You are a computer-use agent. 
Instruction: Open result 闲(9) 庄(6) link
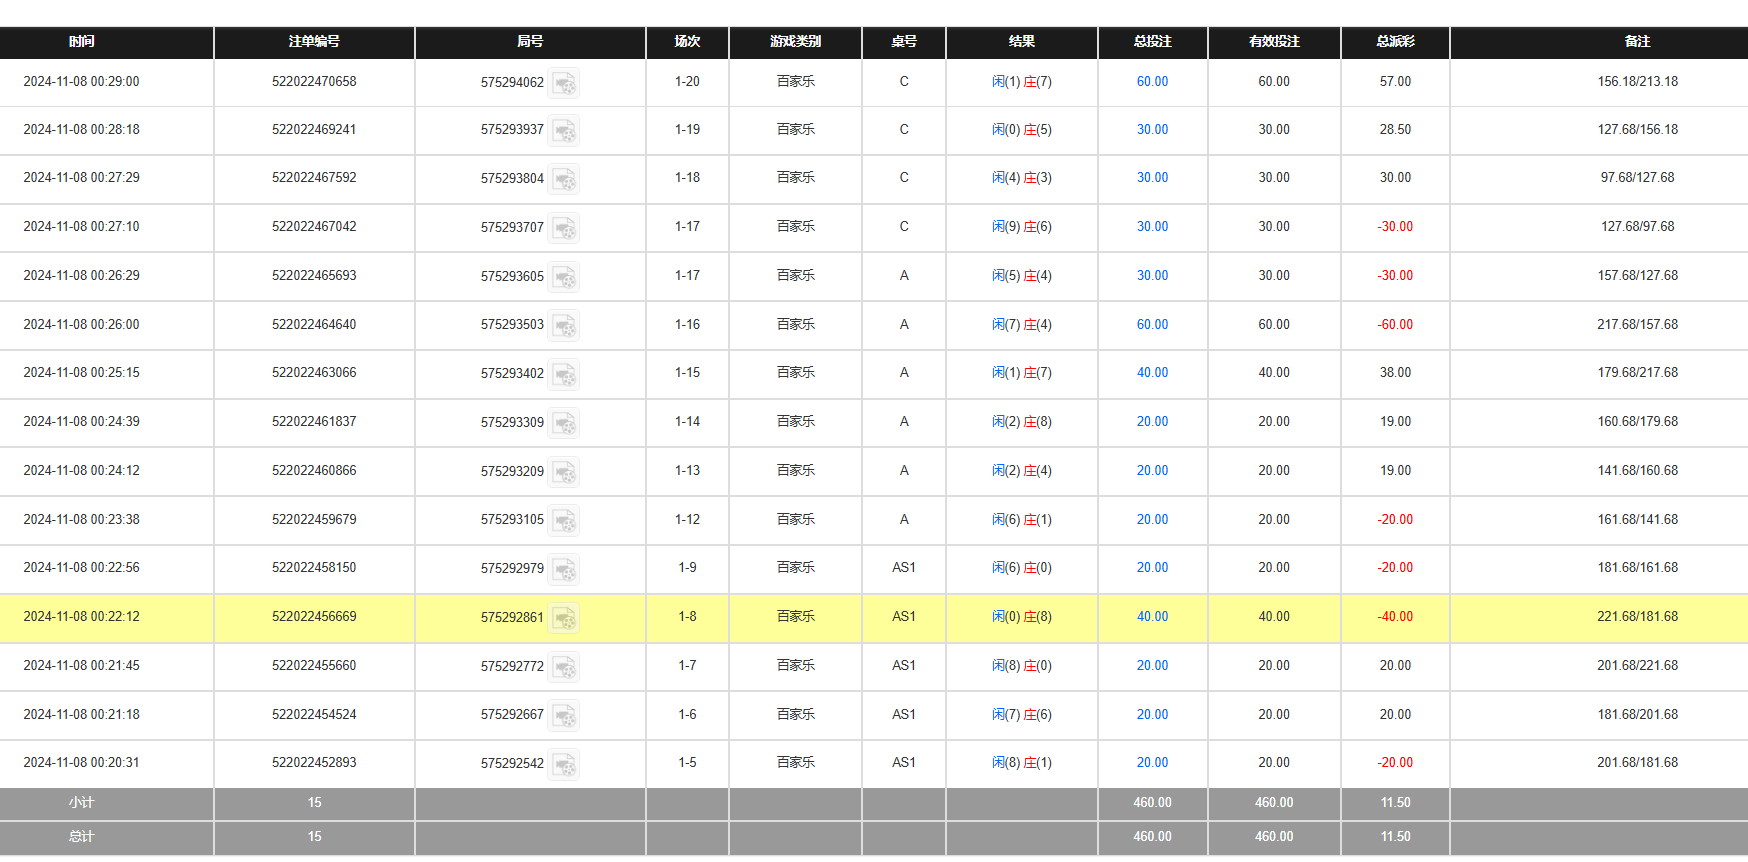click(1021, 227)
